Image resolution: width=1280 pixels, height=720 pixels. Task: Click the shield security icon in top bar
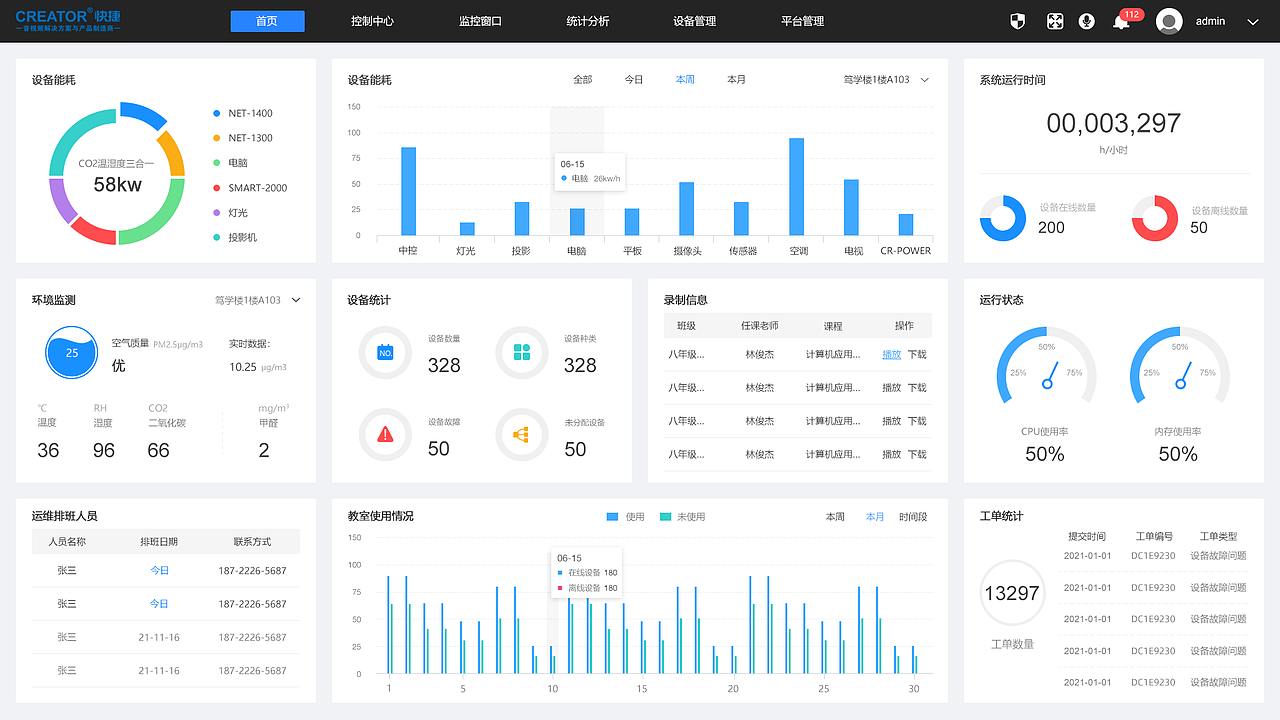click(x=1018, y=21)
